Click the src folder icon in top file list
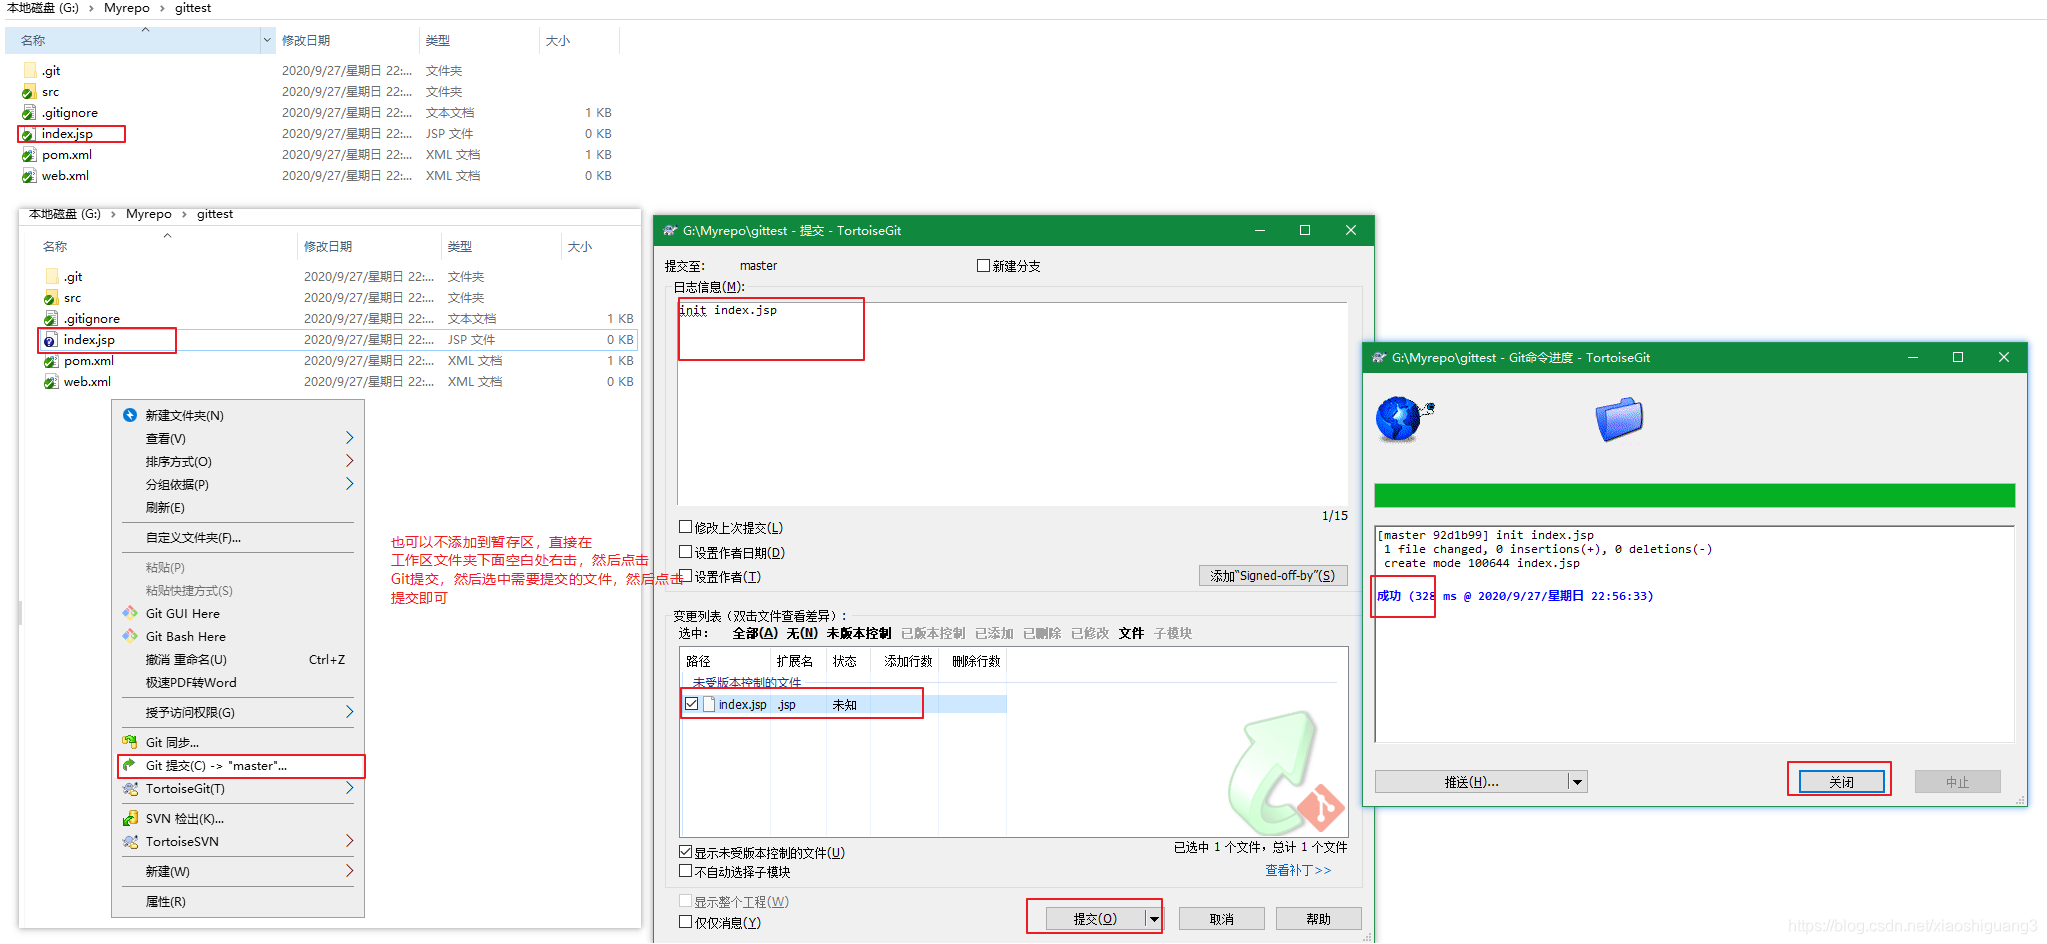 pos(29,92)
